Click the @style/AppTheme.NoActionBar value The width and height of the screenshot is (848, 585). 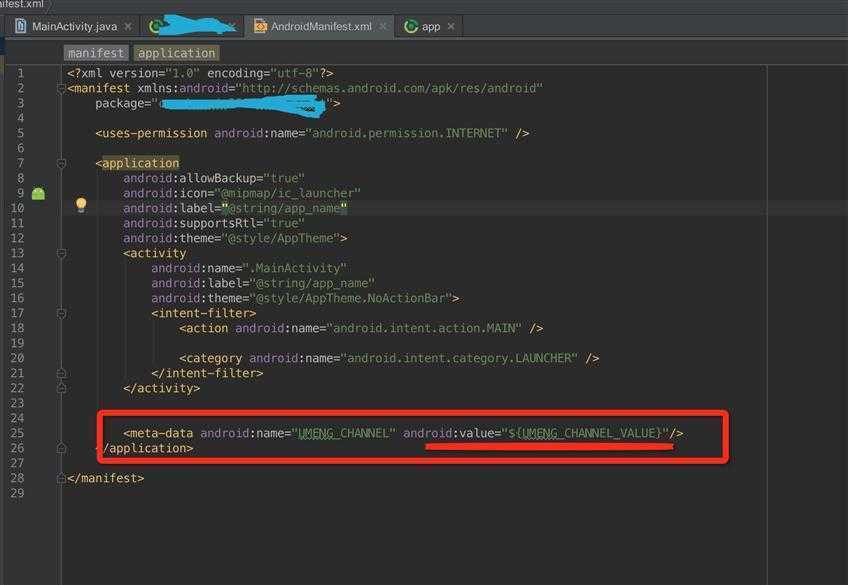click(350, 298)
